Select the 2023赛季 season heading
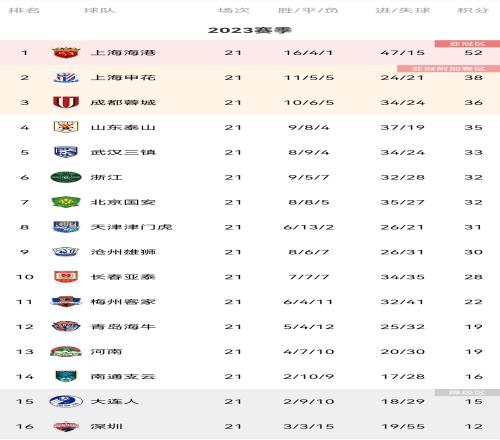Screen dimensions: 500x440 tap(250, 30)
